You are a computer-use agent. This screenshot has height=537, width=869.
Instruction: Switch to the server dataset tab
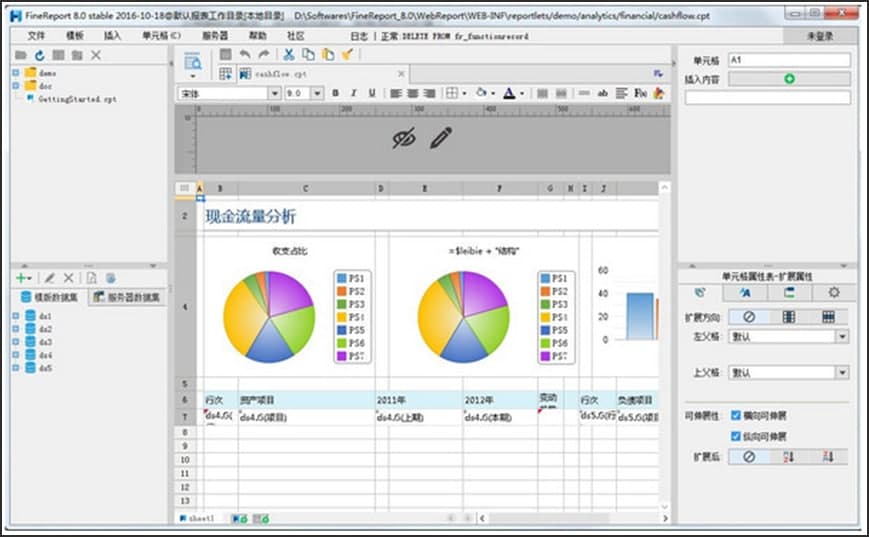tap(127, 297)
